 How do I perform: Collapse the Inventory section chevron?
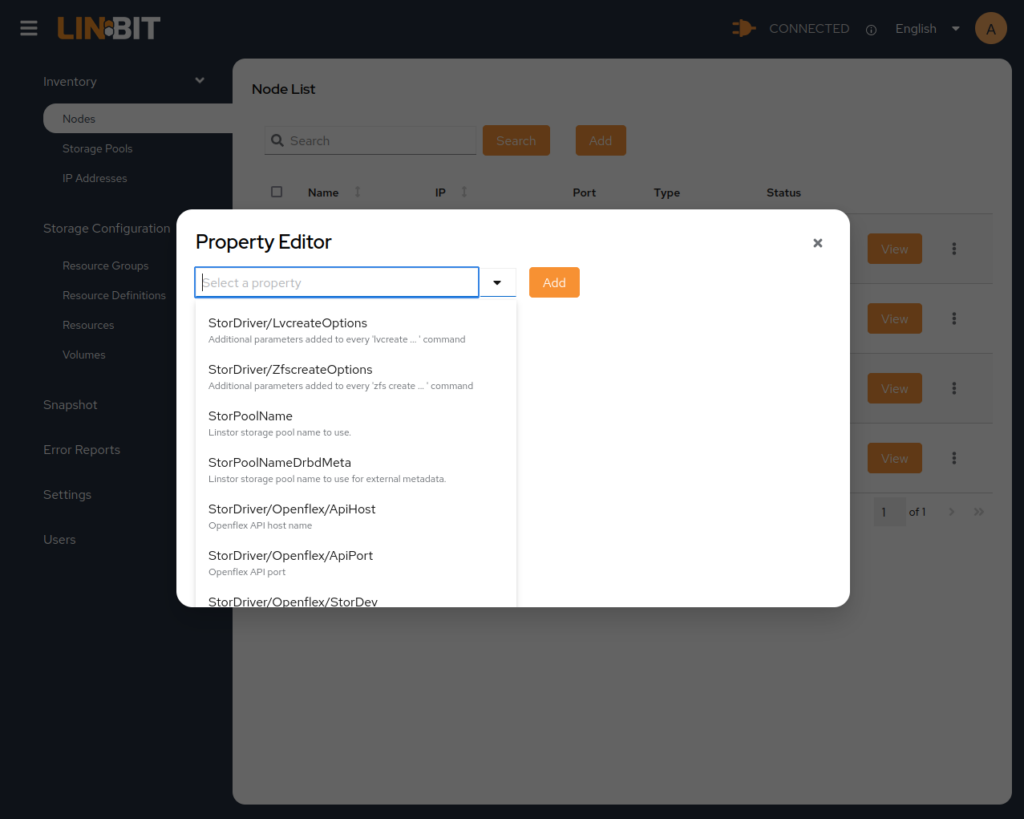point(200,80)
